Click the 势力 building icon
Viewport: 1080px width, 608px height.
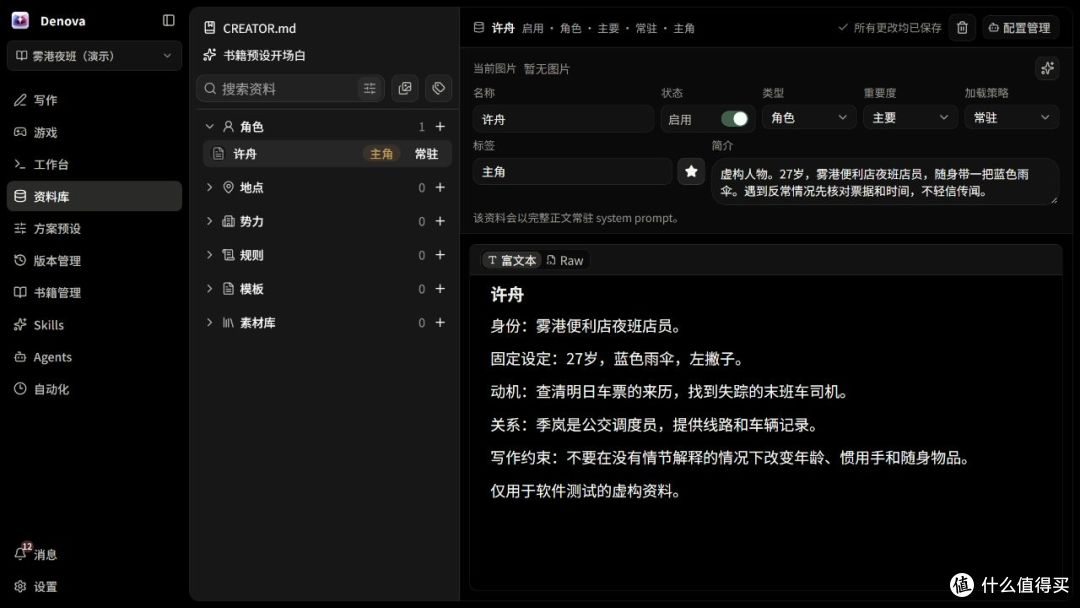(229, 221)
